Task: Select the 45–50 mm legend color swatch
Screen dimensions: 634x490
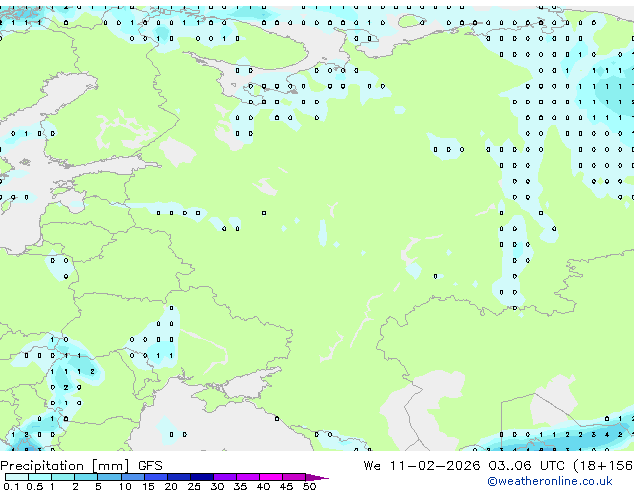Action: [x=294, y=477]
